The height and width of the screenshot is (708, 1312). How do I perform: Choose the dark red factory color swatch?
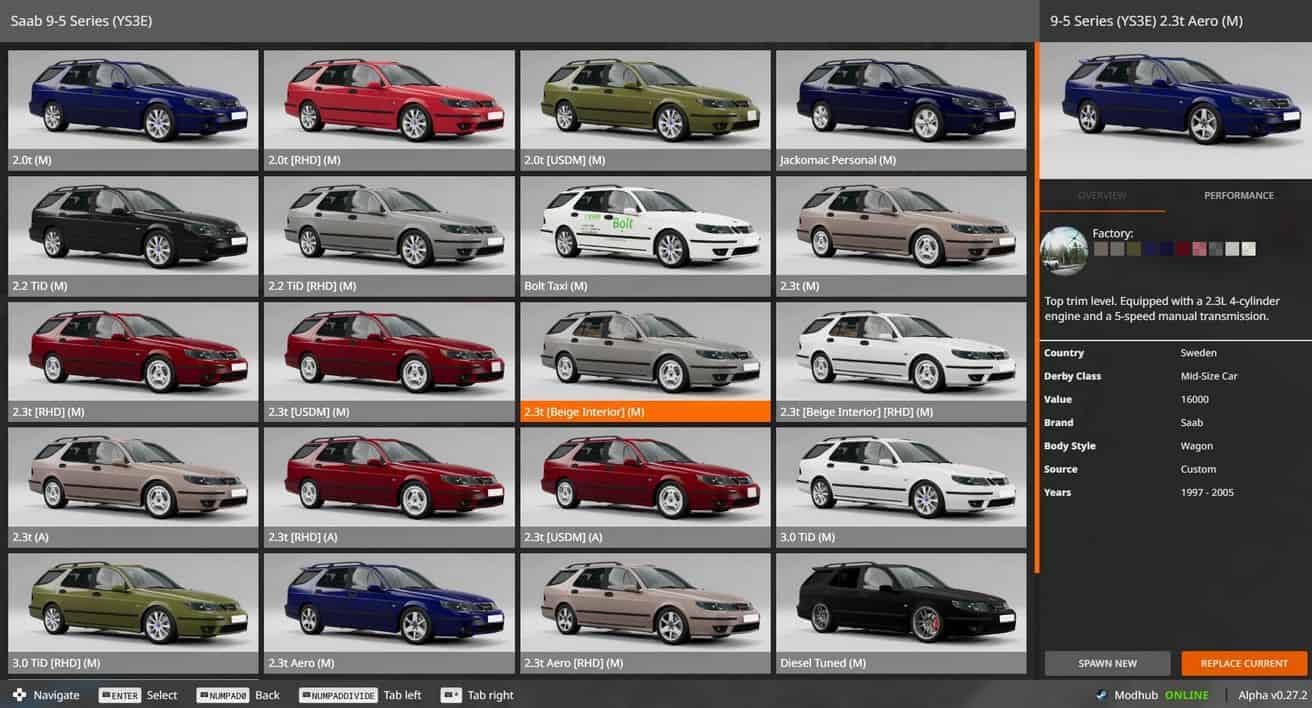point(1183,249)
